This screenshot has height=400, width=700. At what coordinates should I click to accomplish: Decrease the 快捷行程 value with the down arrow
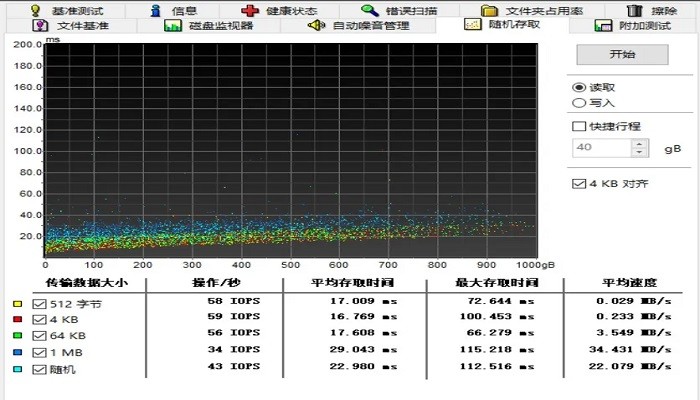(x=640, y=152)
